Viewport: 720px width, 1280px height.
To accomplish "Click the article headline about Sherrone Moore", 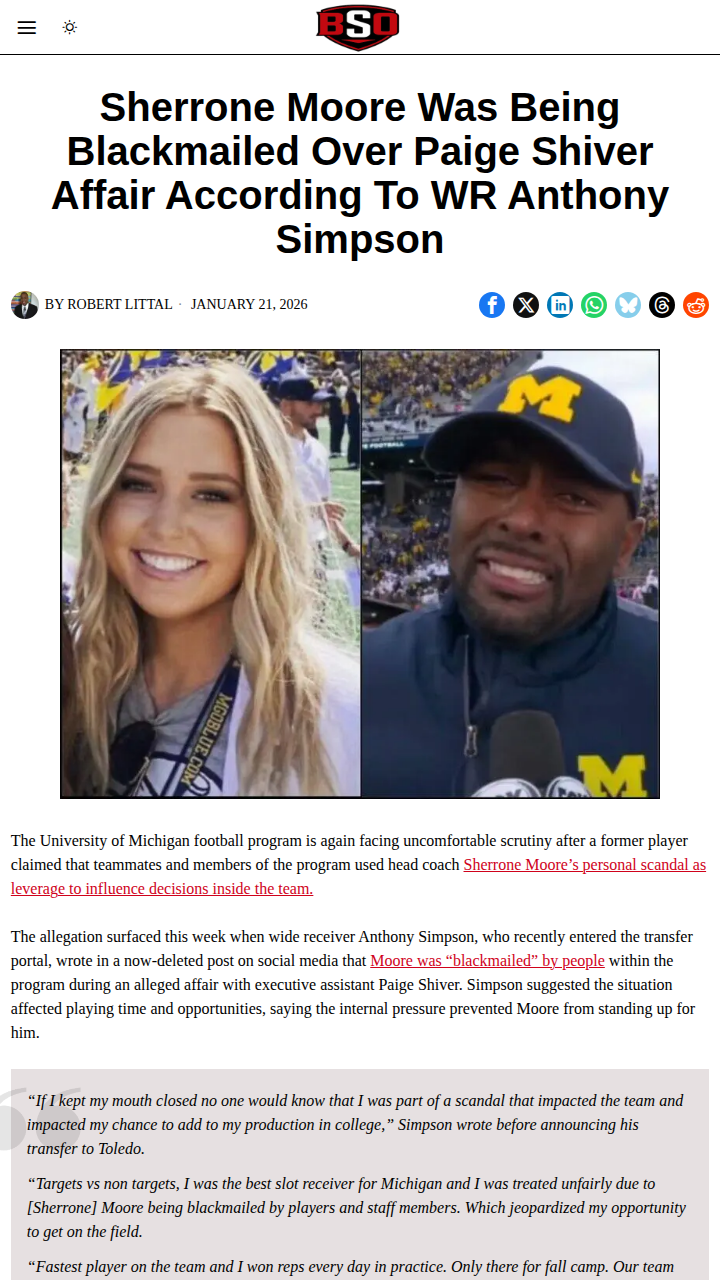I will 360,173.
